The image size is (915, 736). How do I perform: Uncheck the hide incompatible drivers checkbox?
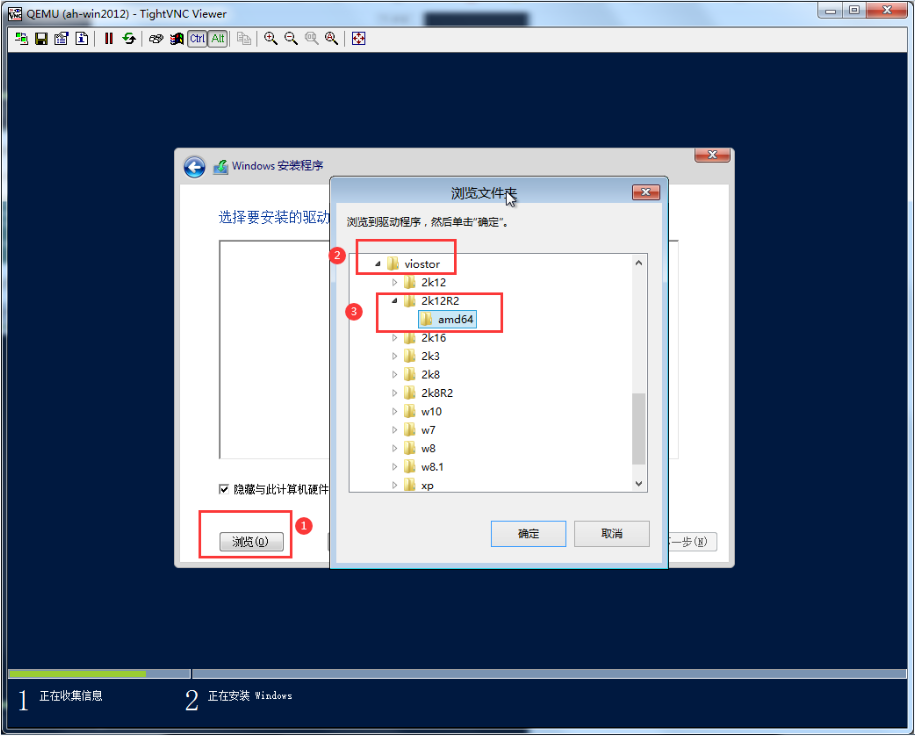click(224, 489)
